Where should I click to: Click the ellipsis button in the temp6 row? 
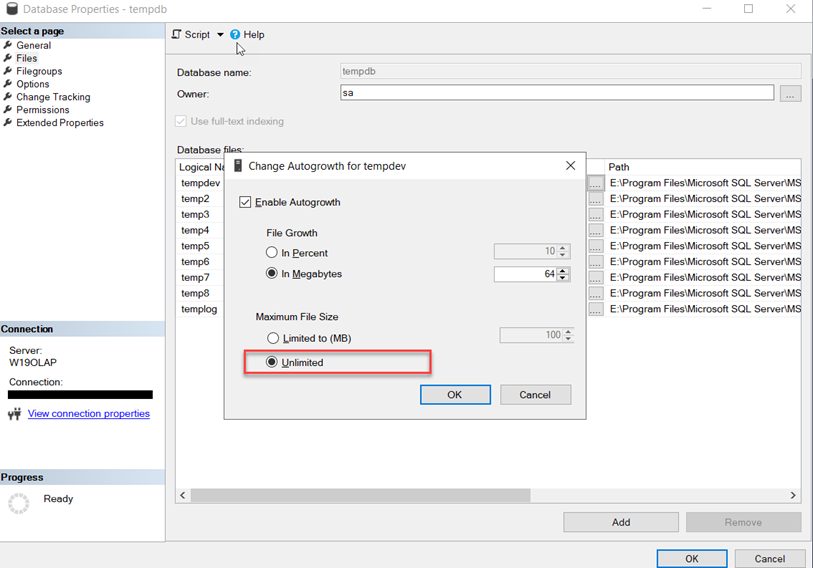(x=595, y=262)
